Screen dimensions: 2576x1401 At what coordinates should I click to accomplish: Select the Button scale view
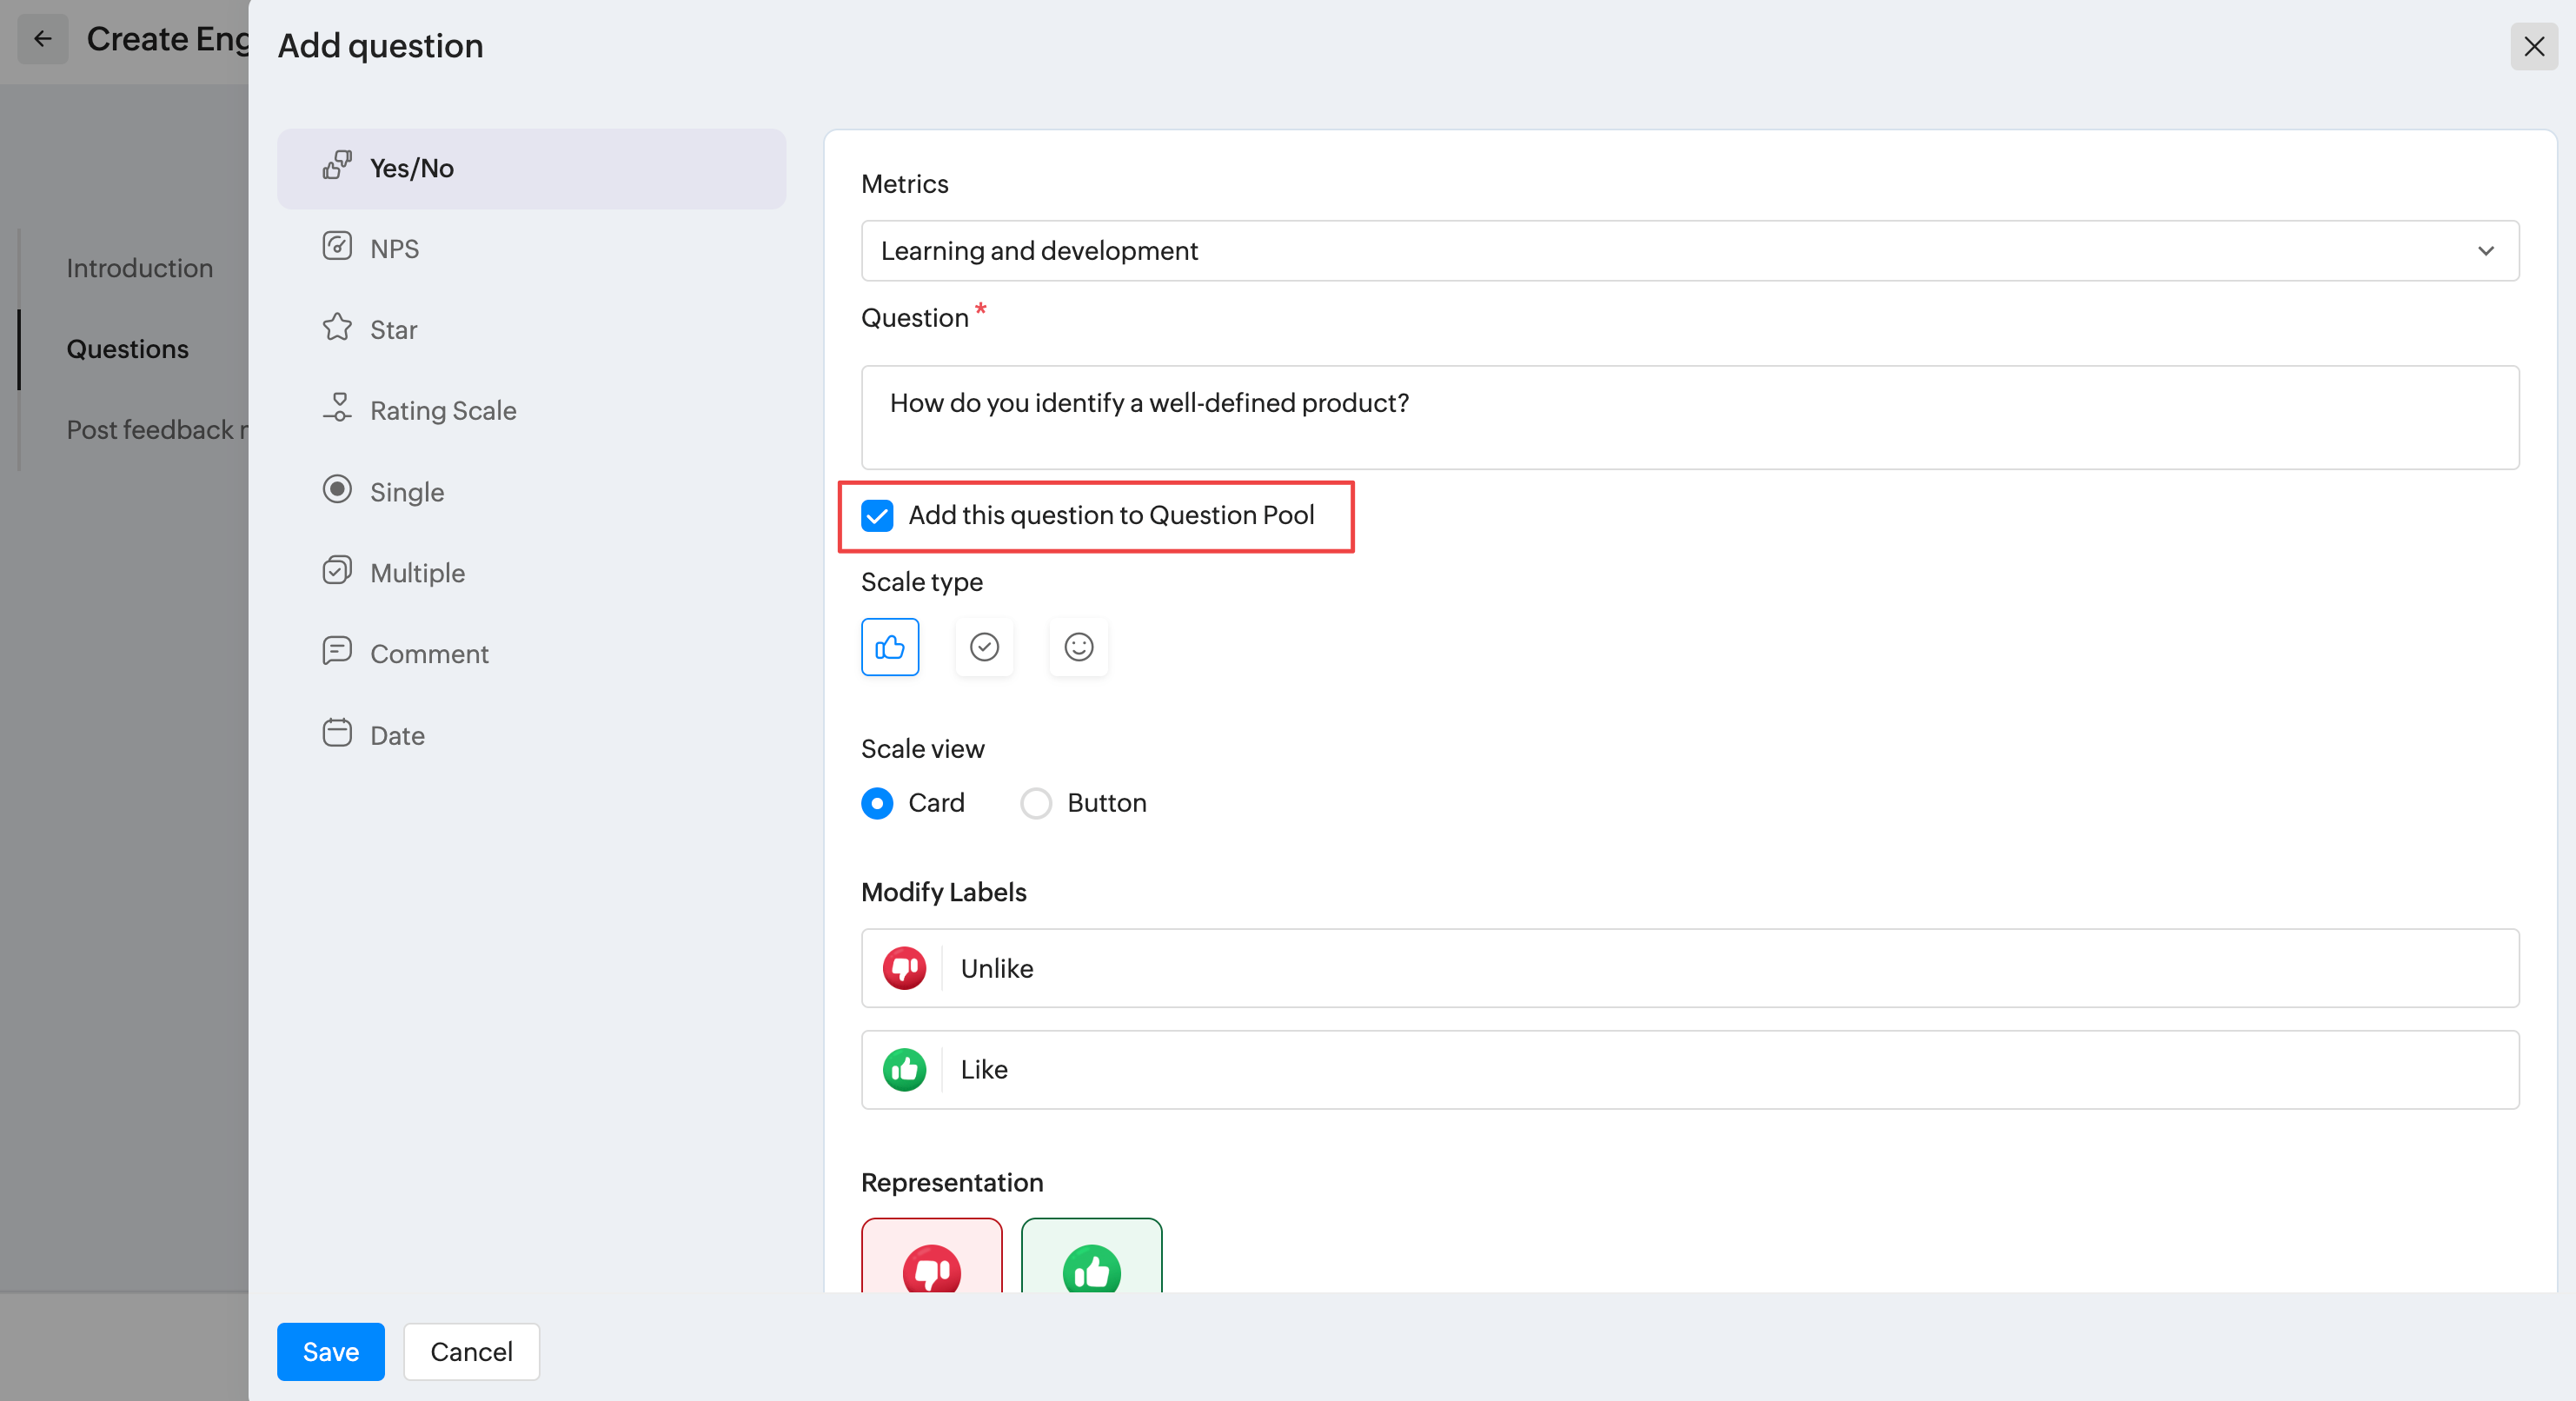point(1036,803)
